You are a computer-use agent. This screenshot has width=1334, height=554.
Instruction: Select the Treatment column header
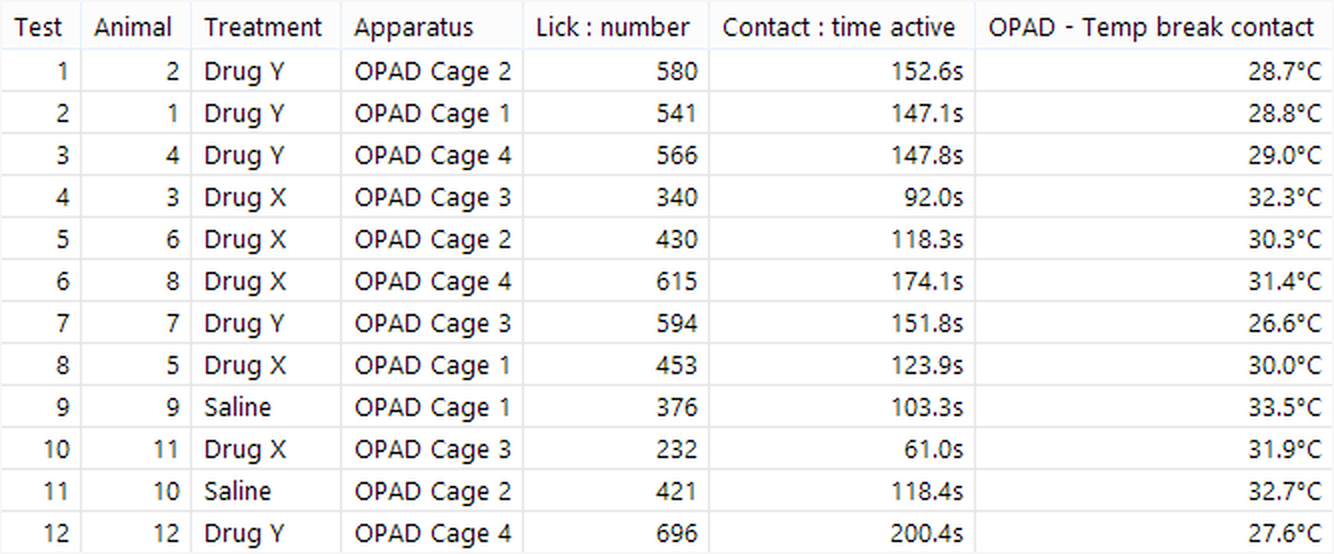[263, 27]
